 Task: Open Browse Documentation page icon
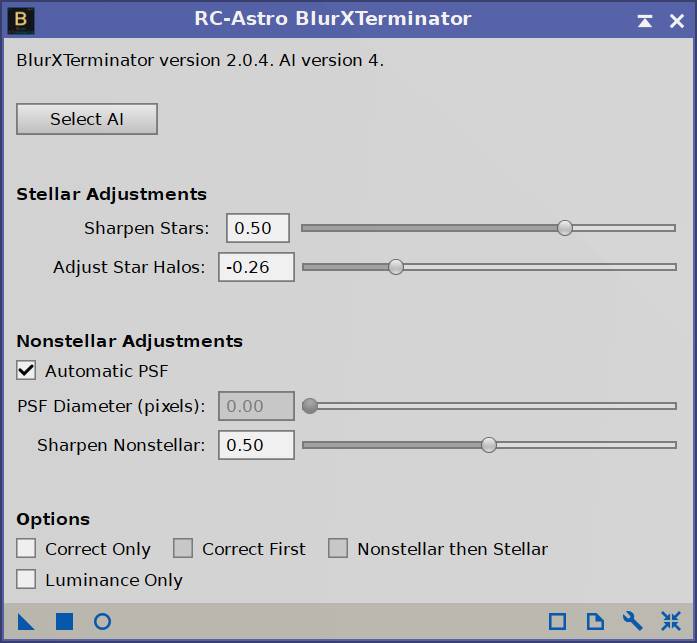point(595,621)
